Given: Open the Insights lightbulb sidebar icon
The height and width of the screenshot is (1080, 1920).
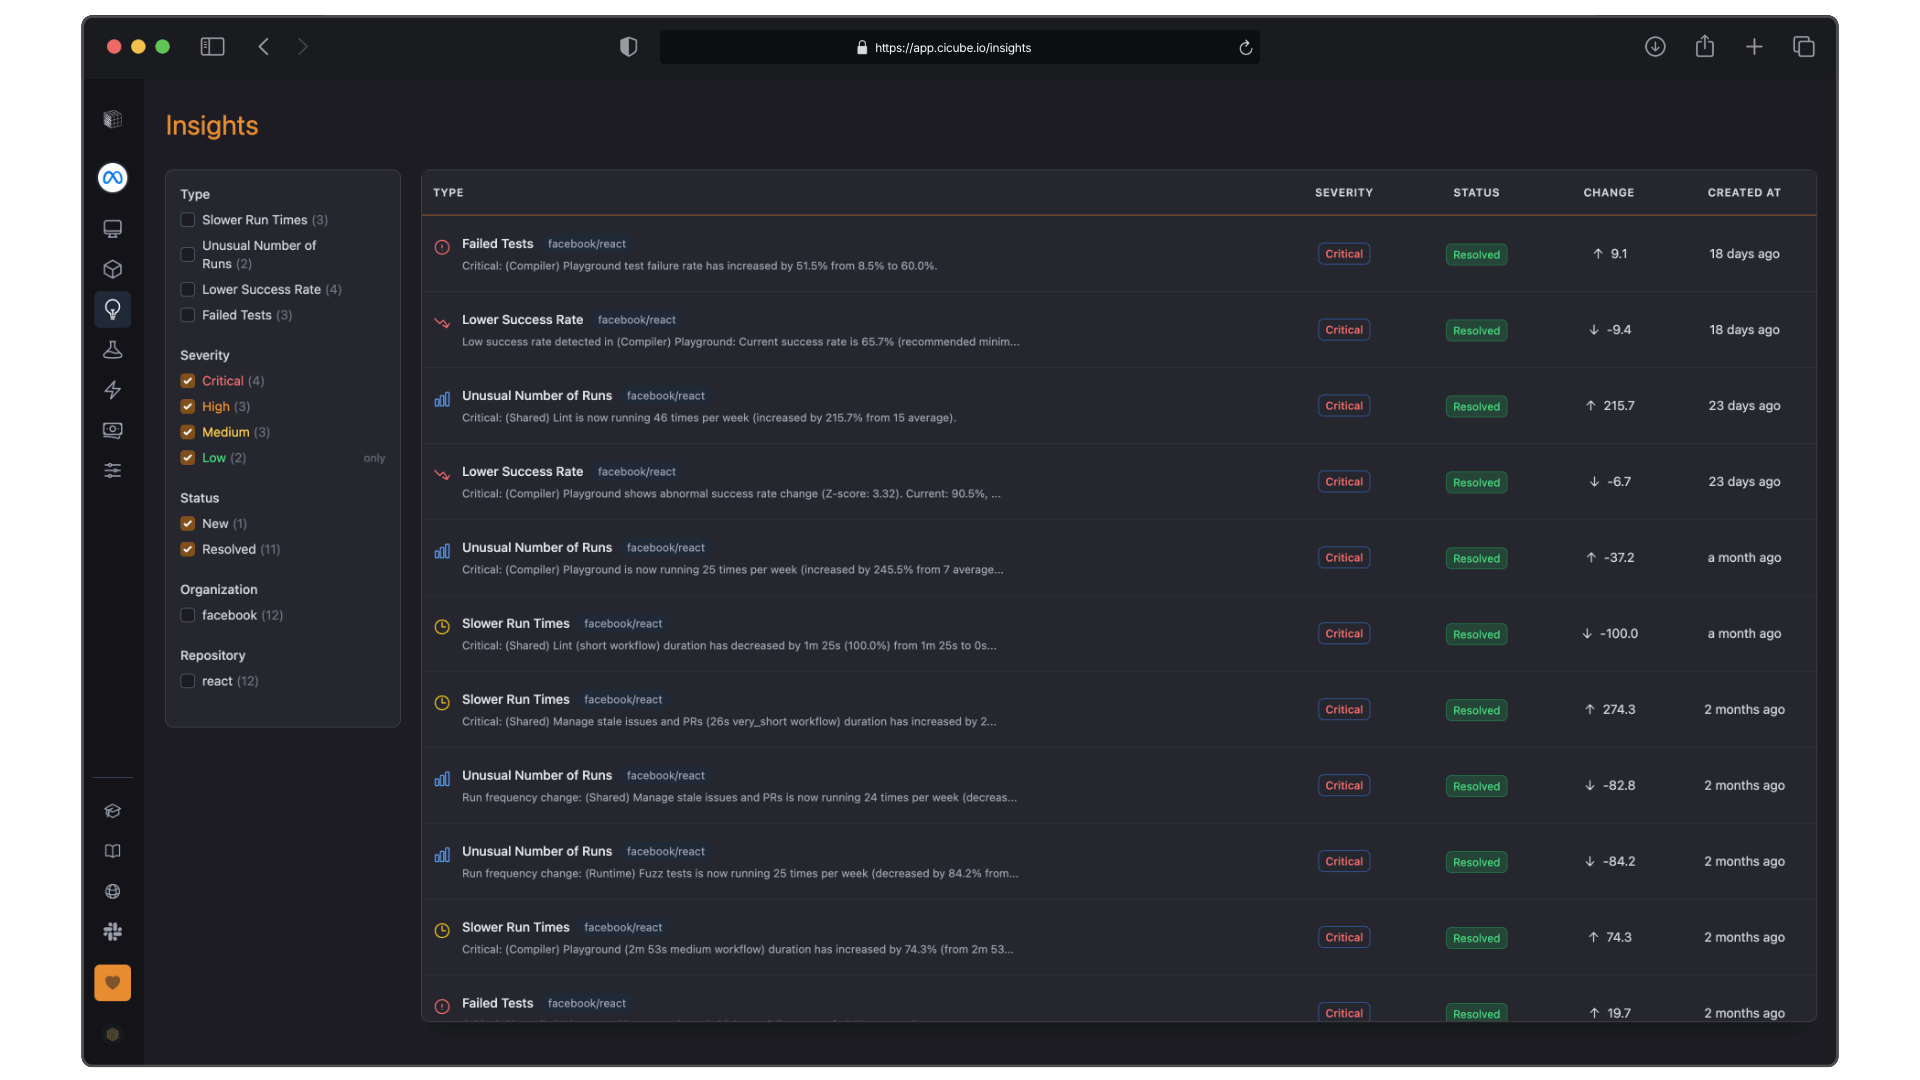Looking at the screenshot, I should point(113,309).
